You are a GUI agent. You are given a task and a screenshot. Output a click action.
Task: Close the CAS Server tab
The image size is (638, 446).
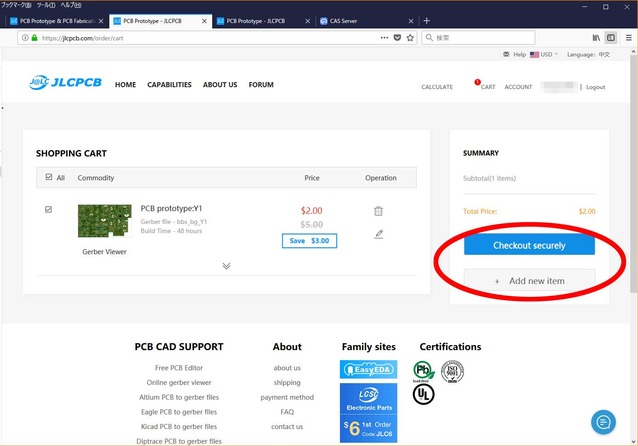click(411, 21)
